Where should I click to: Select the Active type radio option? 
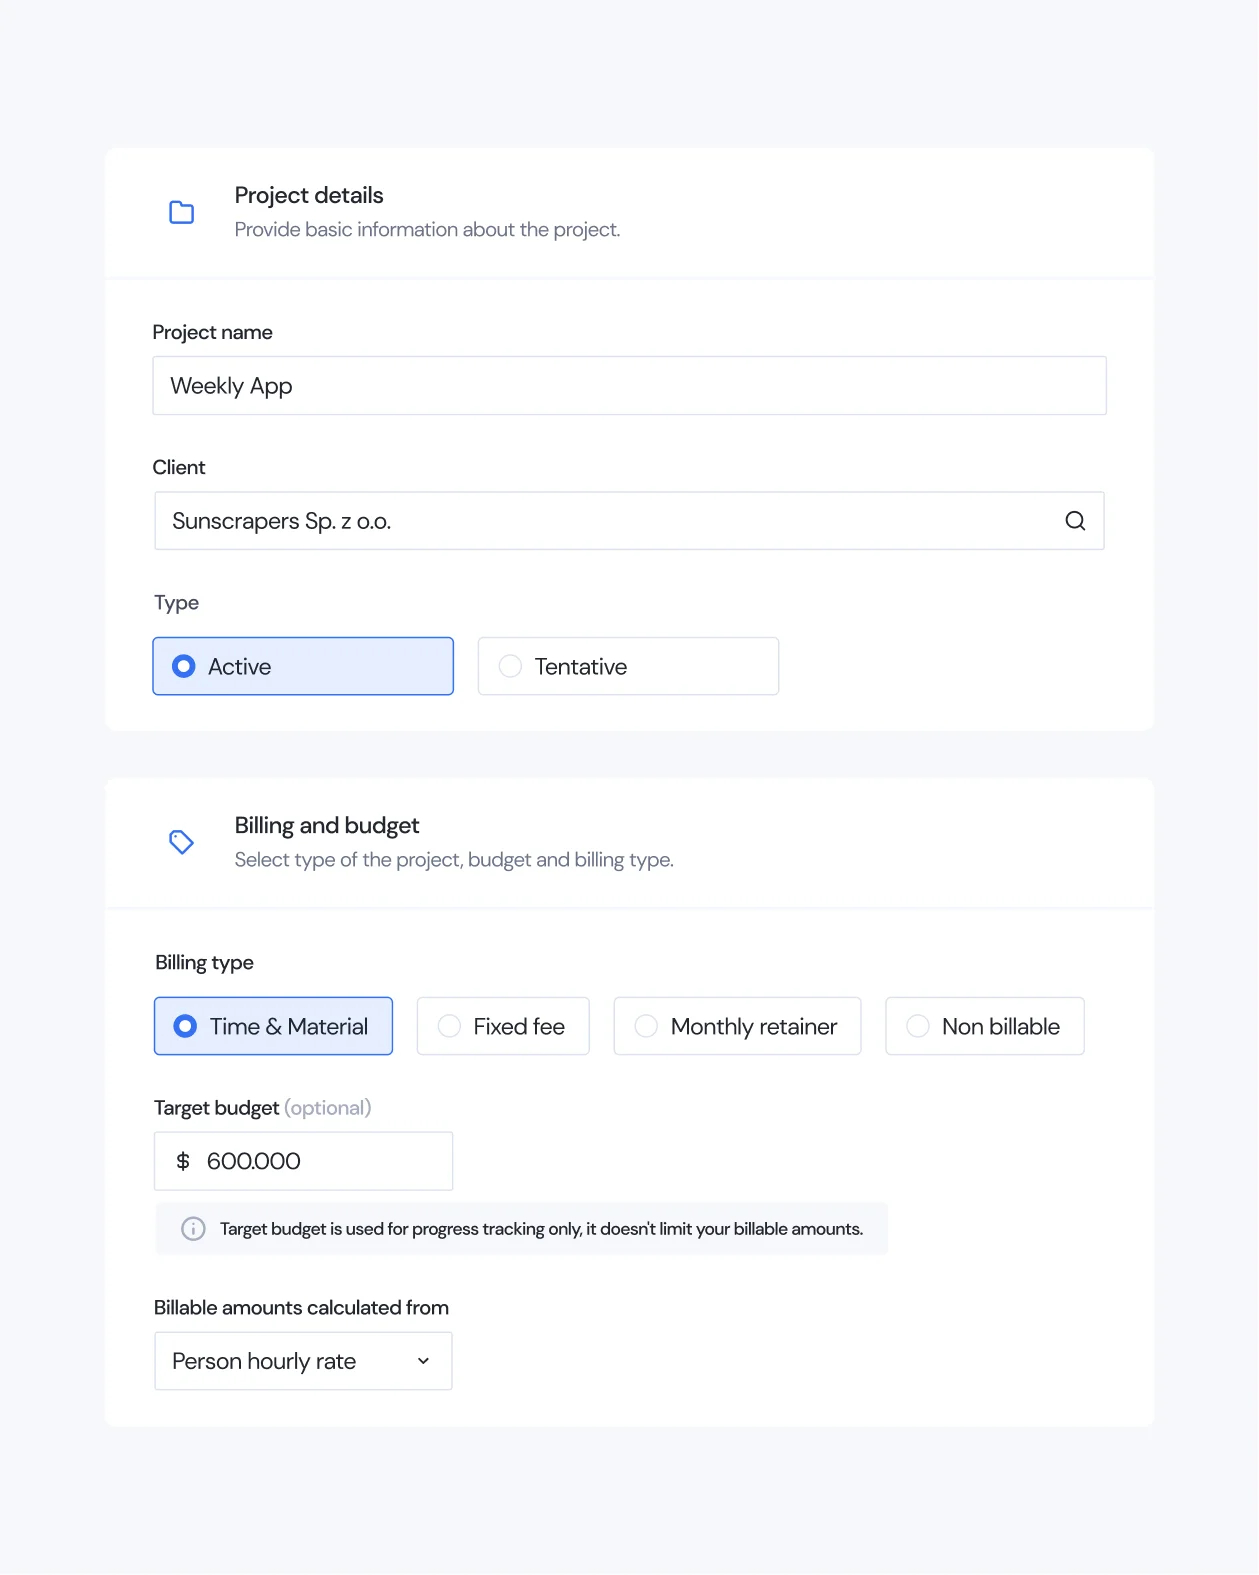tap(303, 666)
